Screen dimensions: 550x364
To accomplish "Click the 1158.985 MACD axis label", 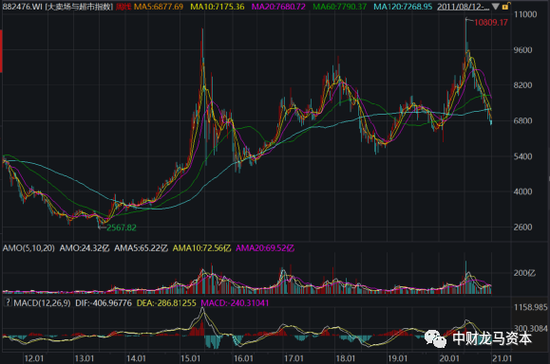I will tap(530, 308).
